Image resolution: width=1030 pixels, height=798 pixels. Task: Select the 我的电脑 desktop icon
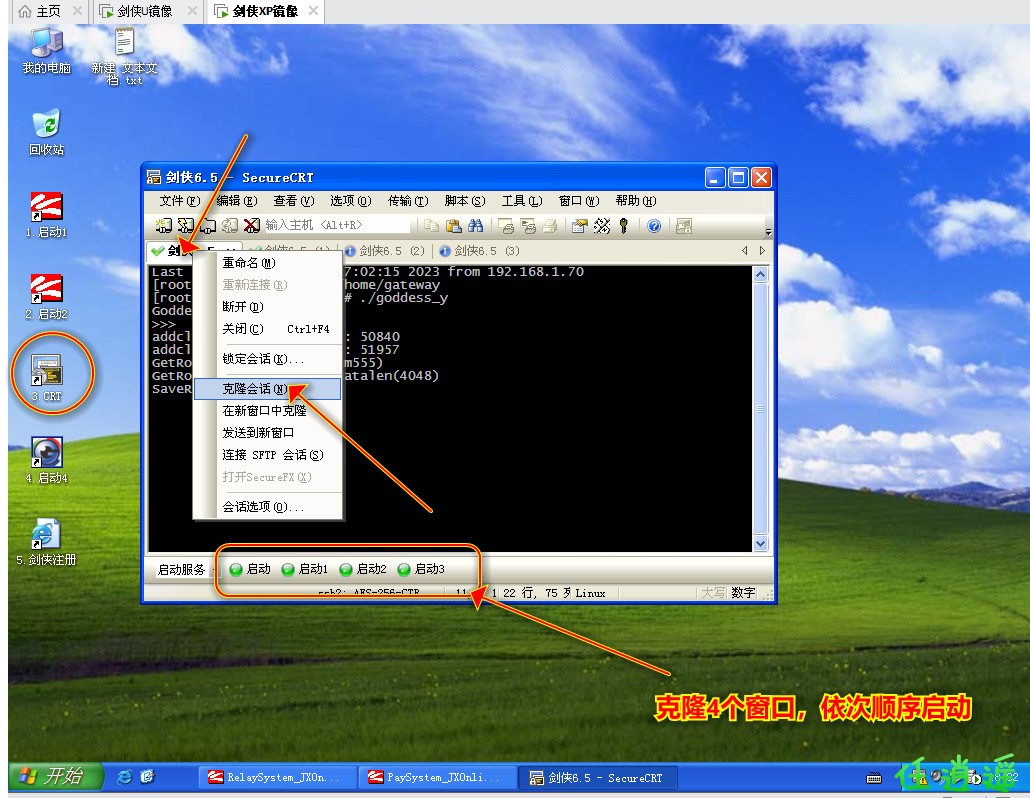[47, 51]
